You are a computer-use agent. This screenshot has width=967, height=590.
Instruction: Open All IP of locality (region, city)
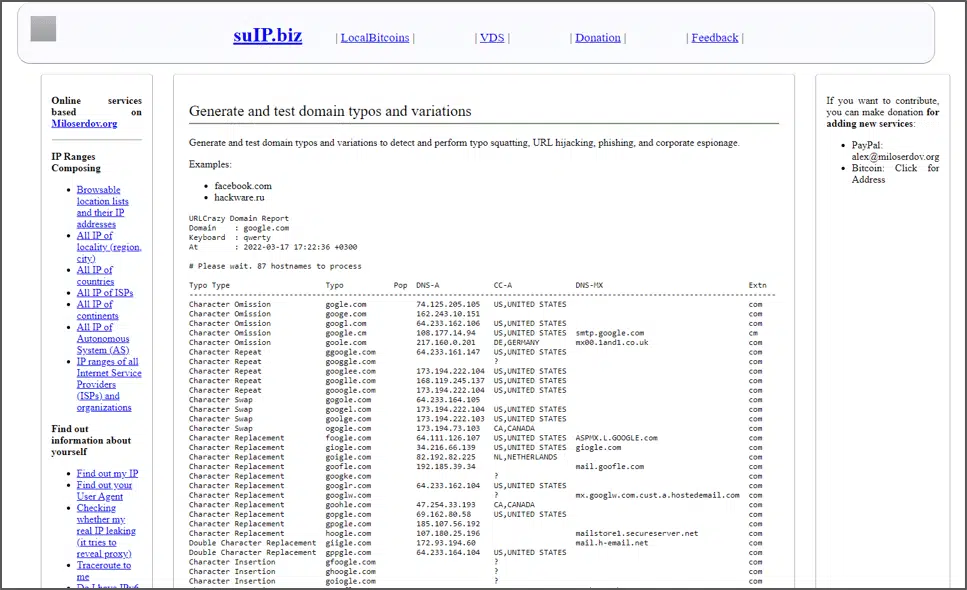[x=109, y=247]
